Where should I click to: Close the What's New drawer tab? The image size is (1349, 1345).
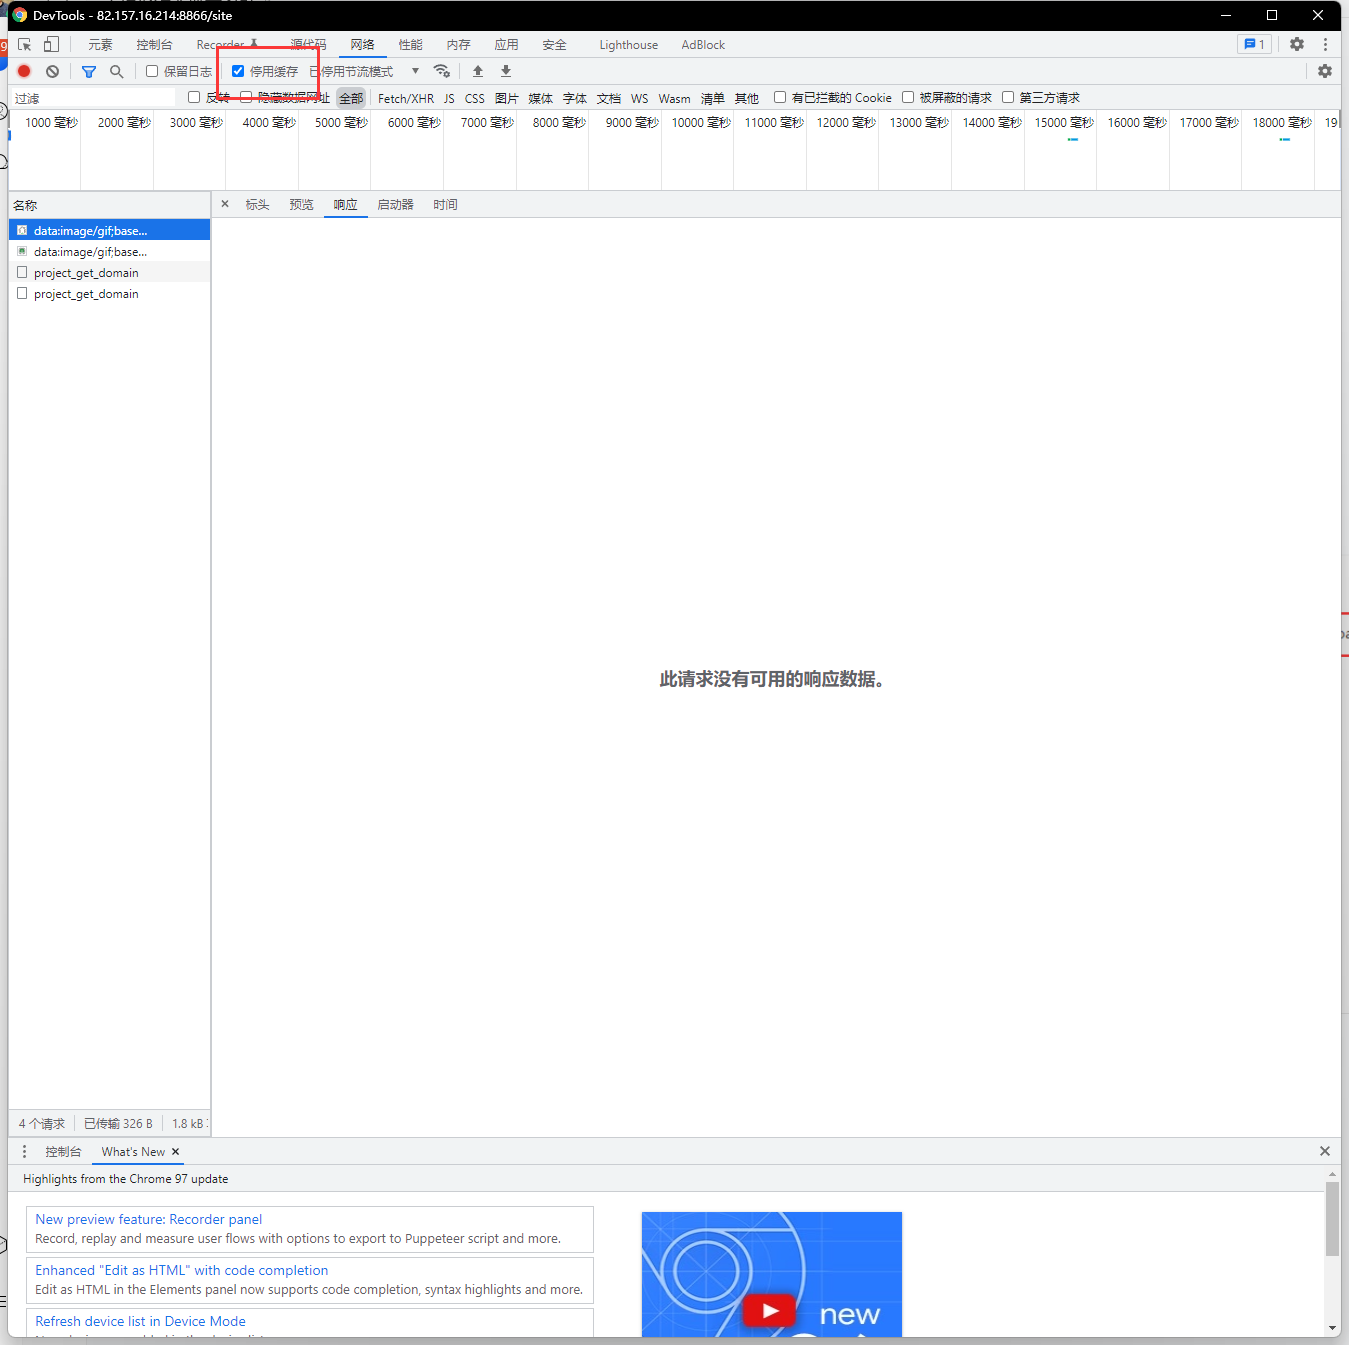tap(176, 1152)
